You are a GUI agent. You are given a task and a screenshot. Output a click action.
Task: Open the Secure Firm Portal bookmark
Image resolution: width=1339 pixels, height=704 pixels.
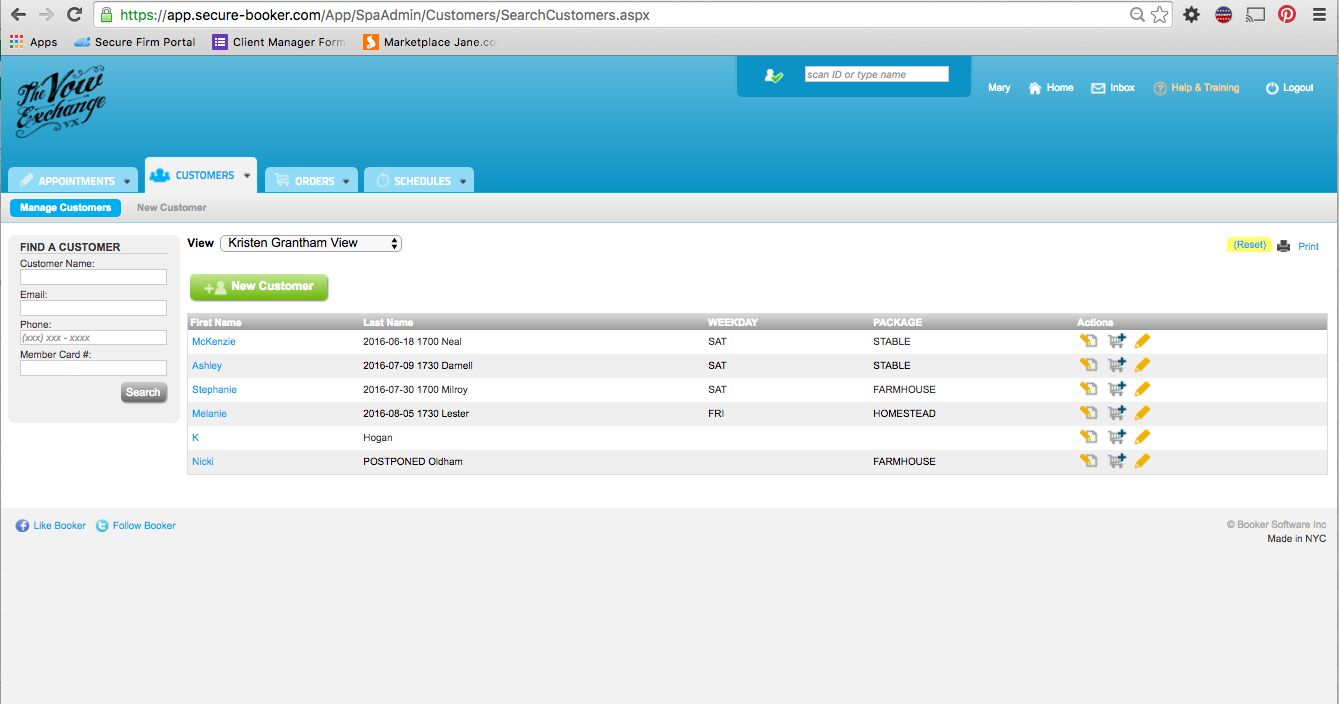[135, 42]
